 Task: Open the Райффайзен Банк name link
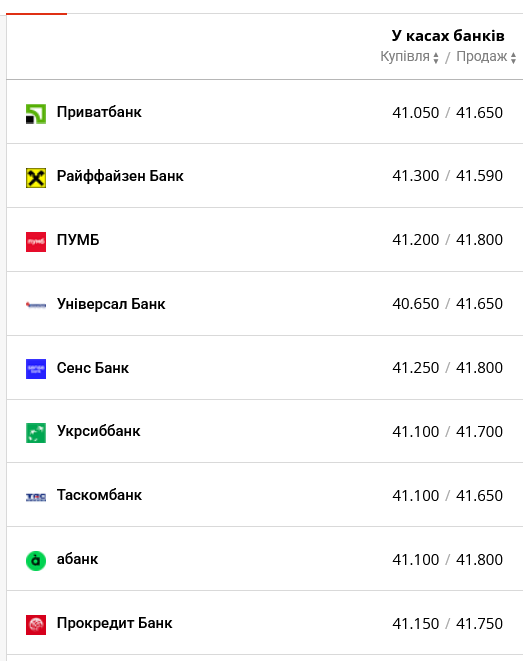120,176
